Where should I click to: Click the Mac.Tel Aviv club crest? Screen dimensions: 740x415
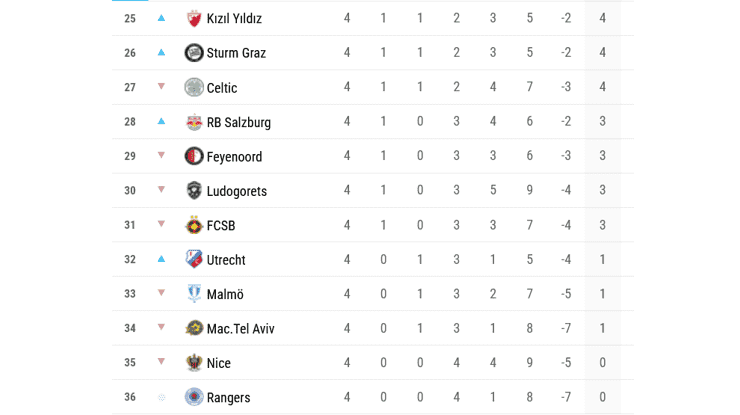tap(194, 328)
